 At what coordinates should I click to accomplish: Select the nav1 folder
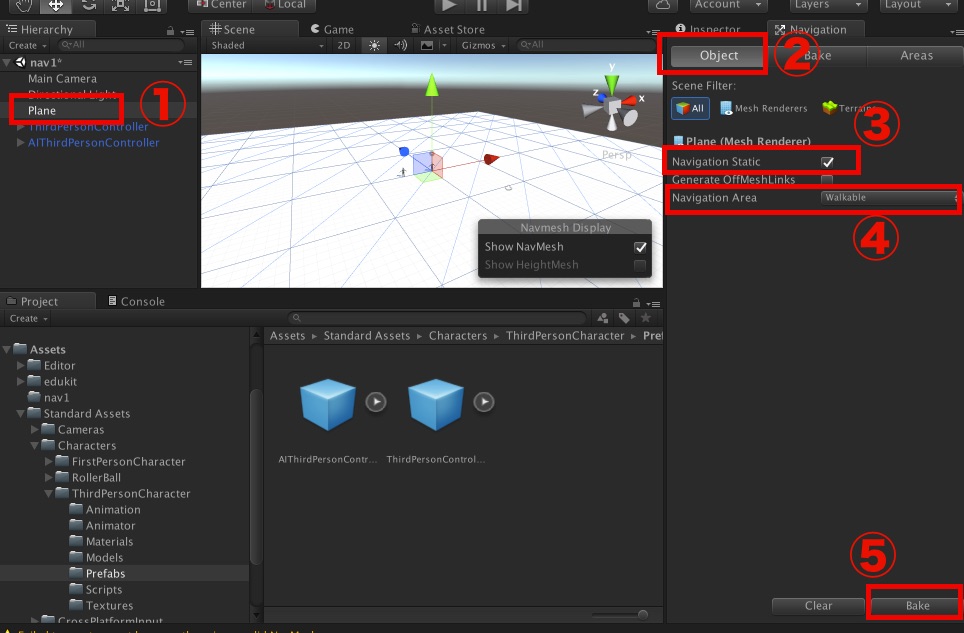click(x=56, y=397)
